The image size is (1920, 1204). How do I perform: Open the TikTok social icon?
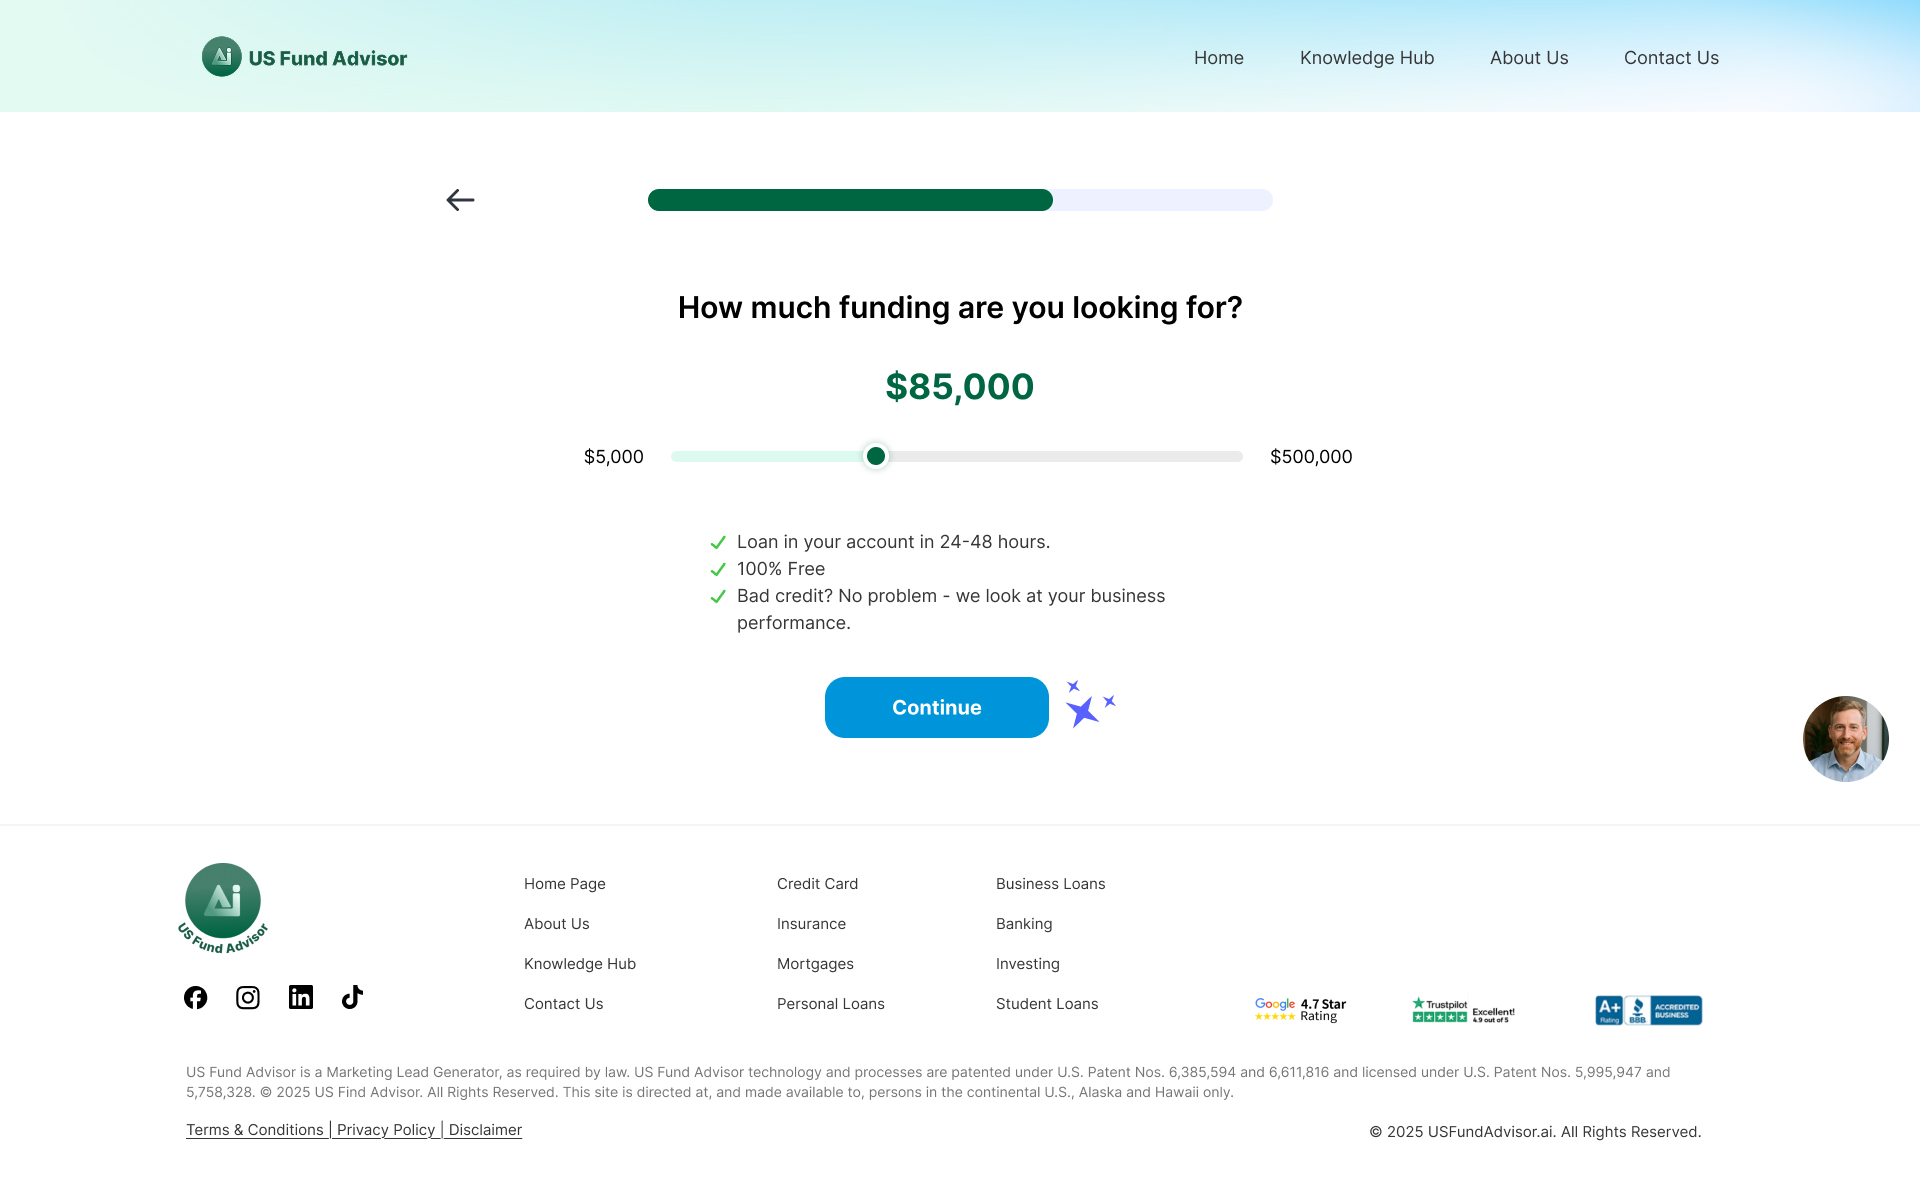click(352, 998)
